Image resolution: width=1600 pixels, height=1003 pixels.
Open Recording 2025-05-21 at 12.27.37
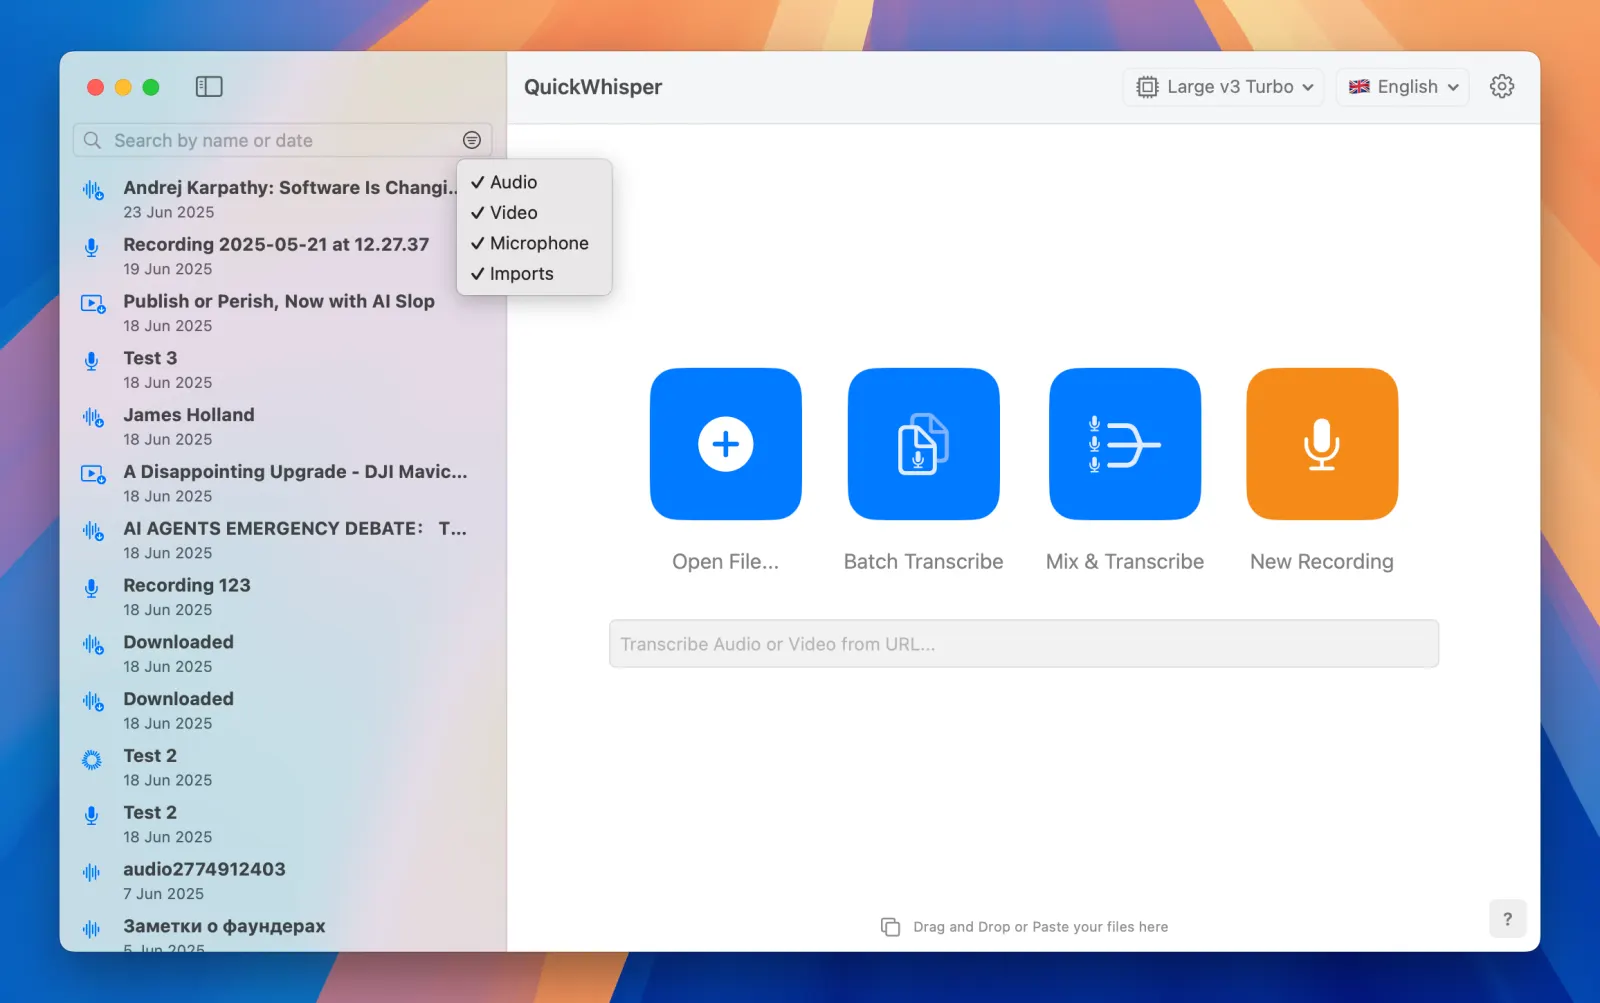coord(283,256)
